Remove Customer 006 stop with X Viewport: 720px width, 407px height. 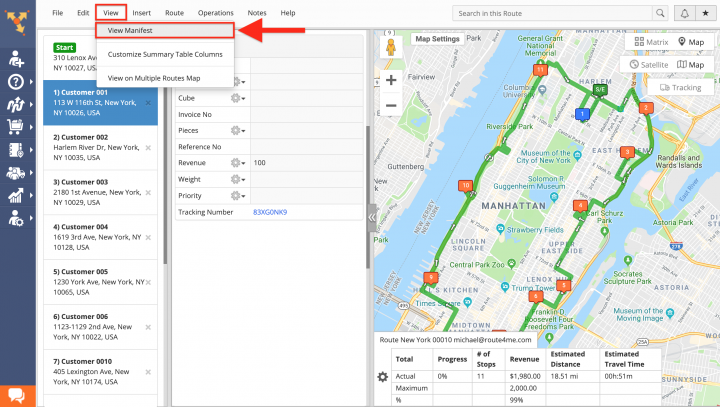coord(148,327)
